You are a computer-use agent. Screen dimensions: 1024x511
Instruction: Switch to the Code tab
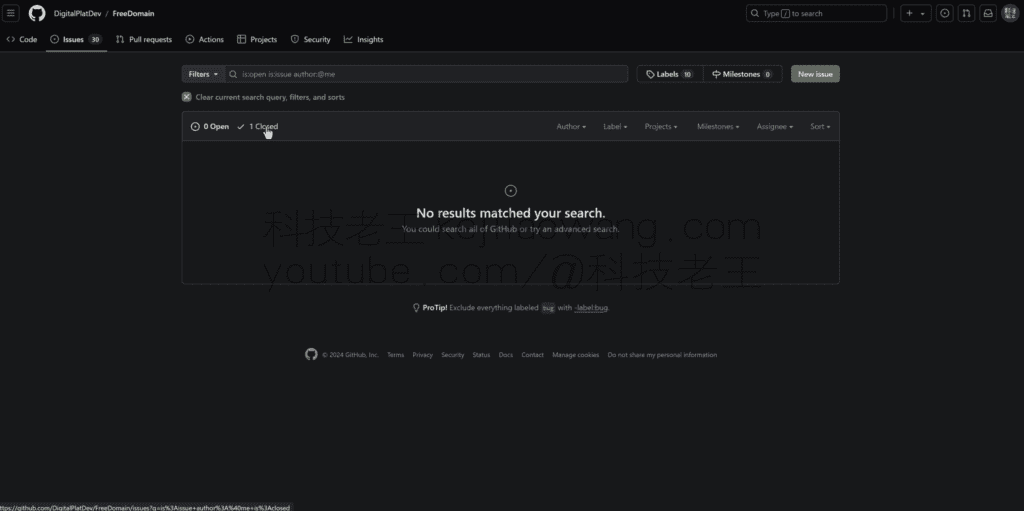(22, 39)
